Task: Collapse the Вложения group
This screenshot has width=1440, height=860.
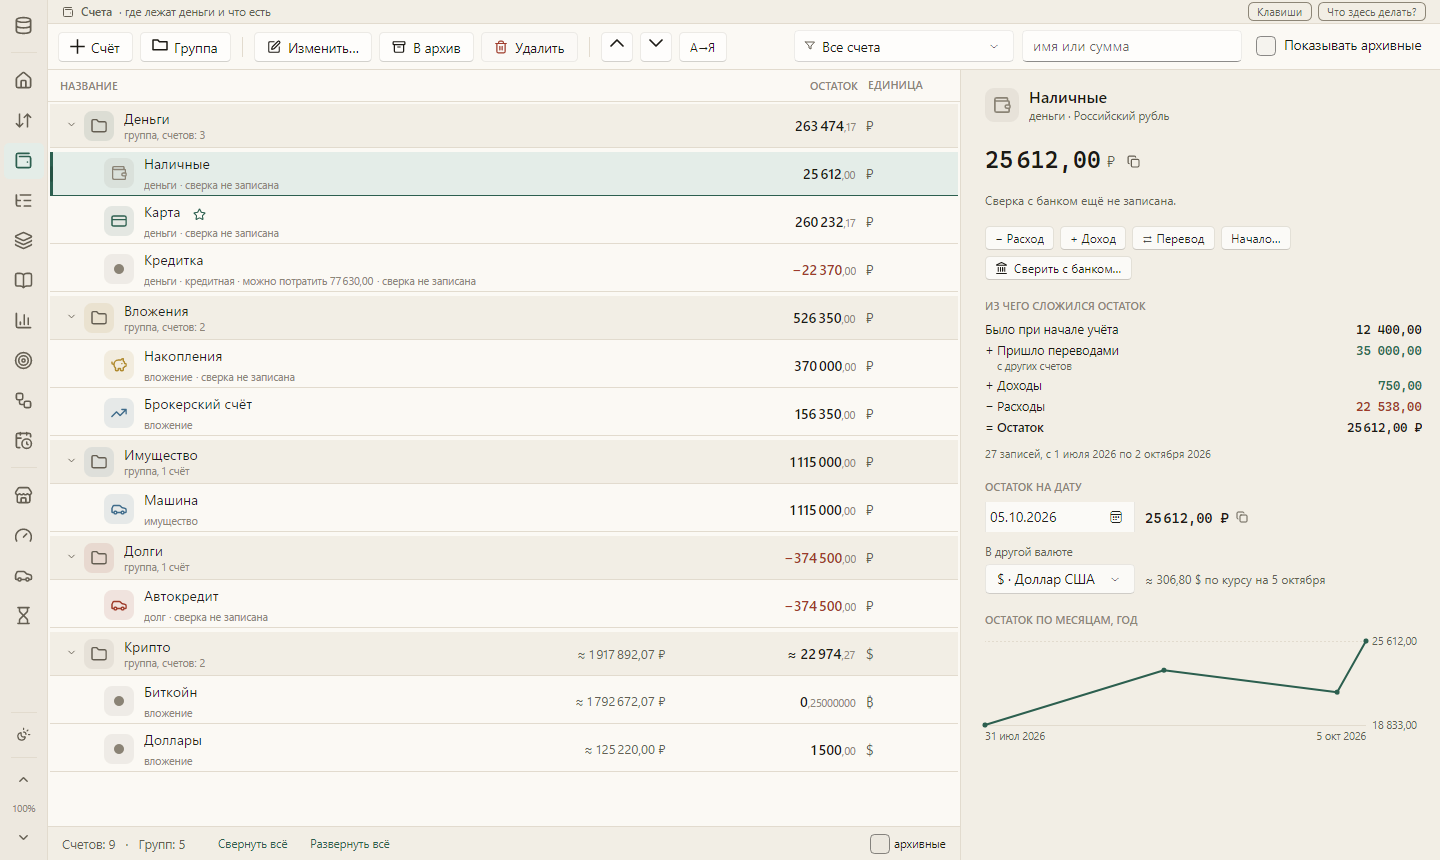Action: (x=71, y=317)
